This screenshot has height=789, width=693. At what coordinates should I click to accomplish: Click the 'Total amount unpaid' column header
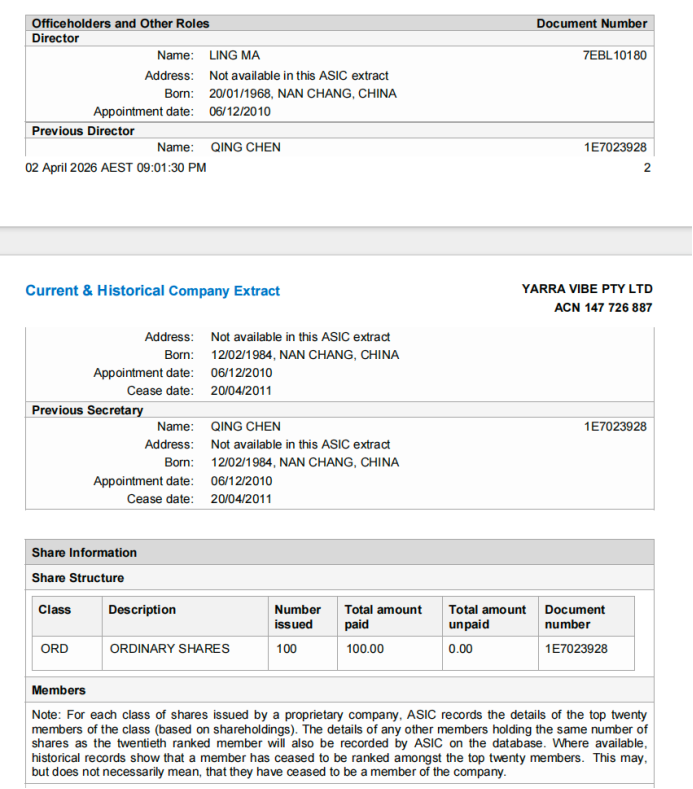pyautogui.click(x=487, y=617)
